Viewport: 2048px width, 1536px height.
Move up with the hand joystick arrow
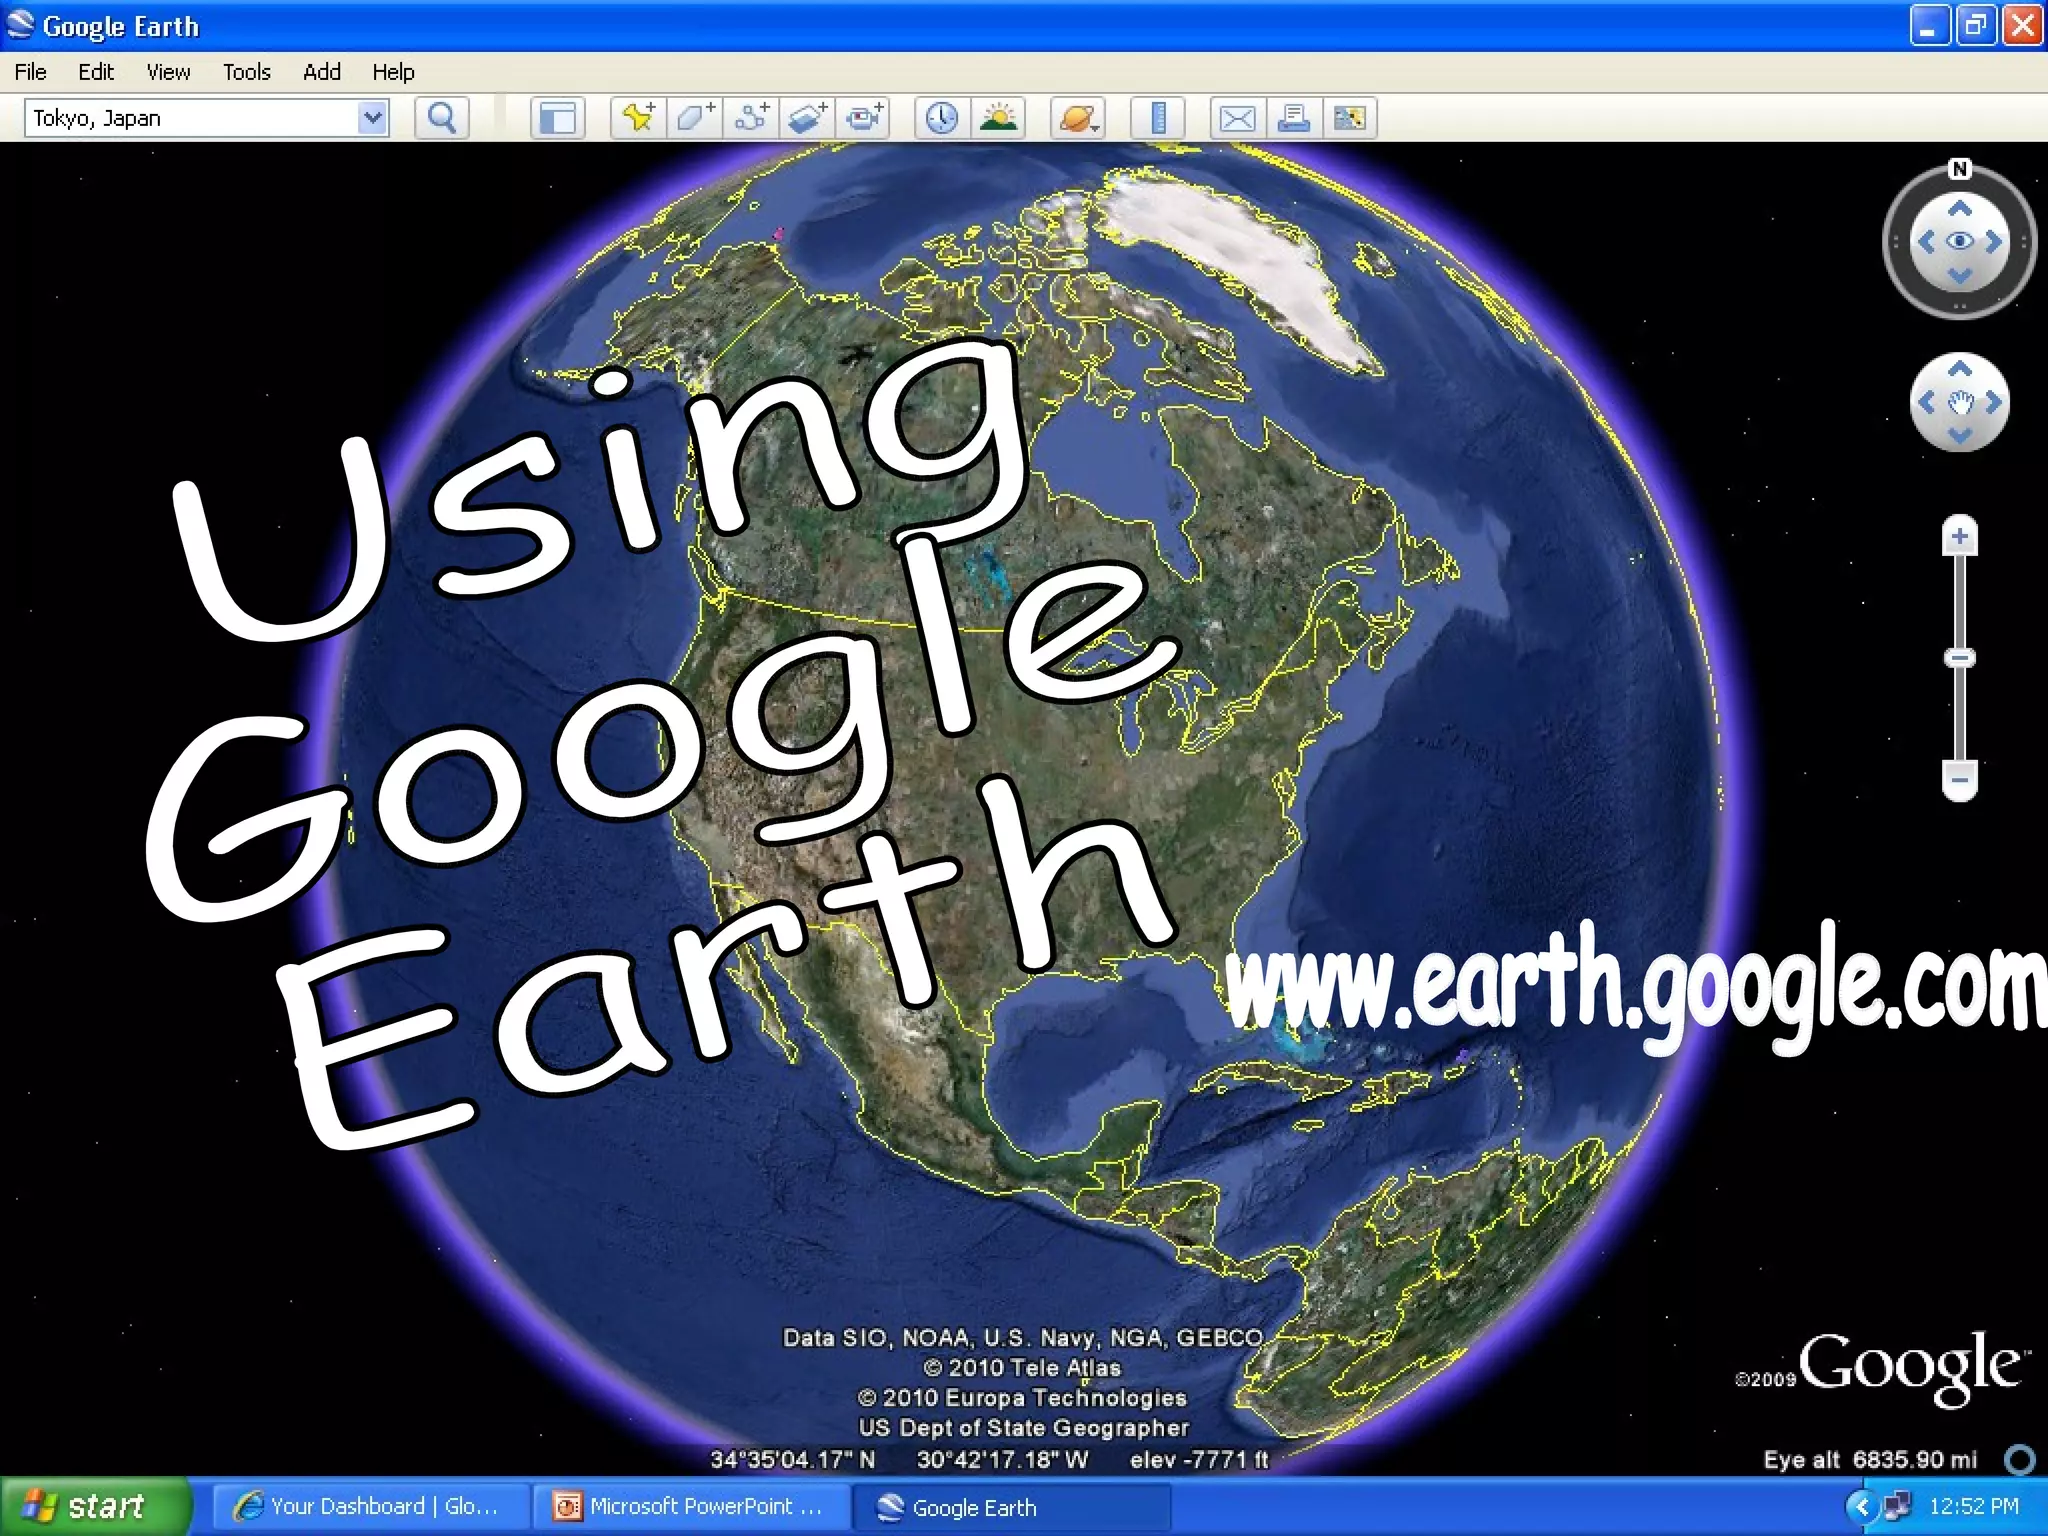click(1960, 368)
